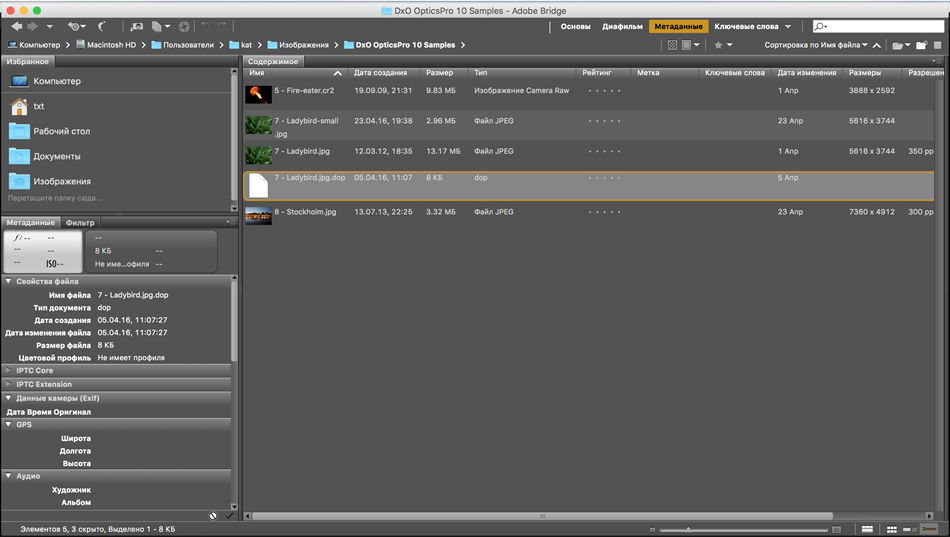Select the 8 - Stockholm.jpg thumbnail
Screen dimensions: 950x537
(x=258, y=216)
